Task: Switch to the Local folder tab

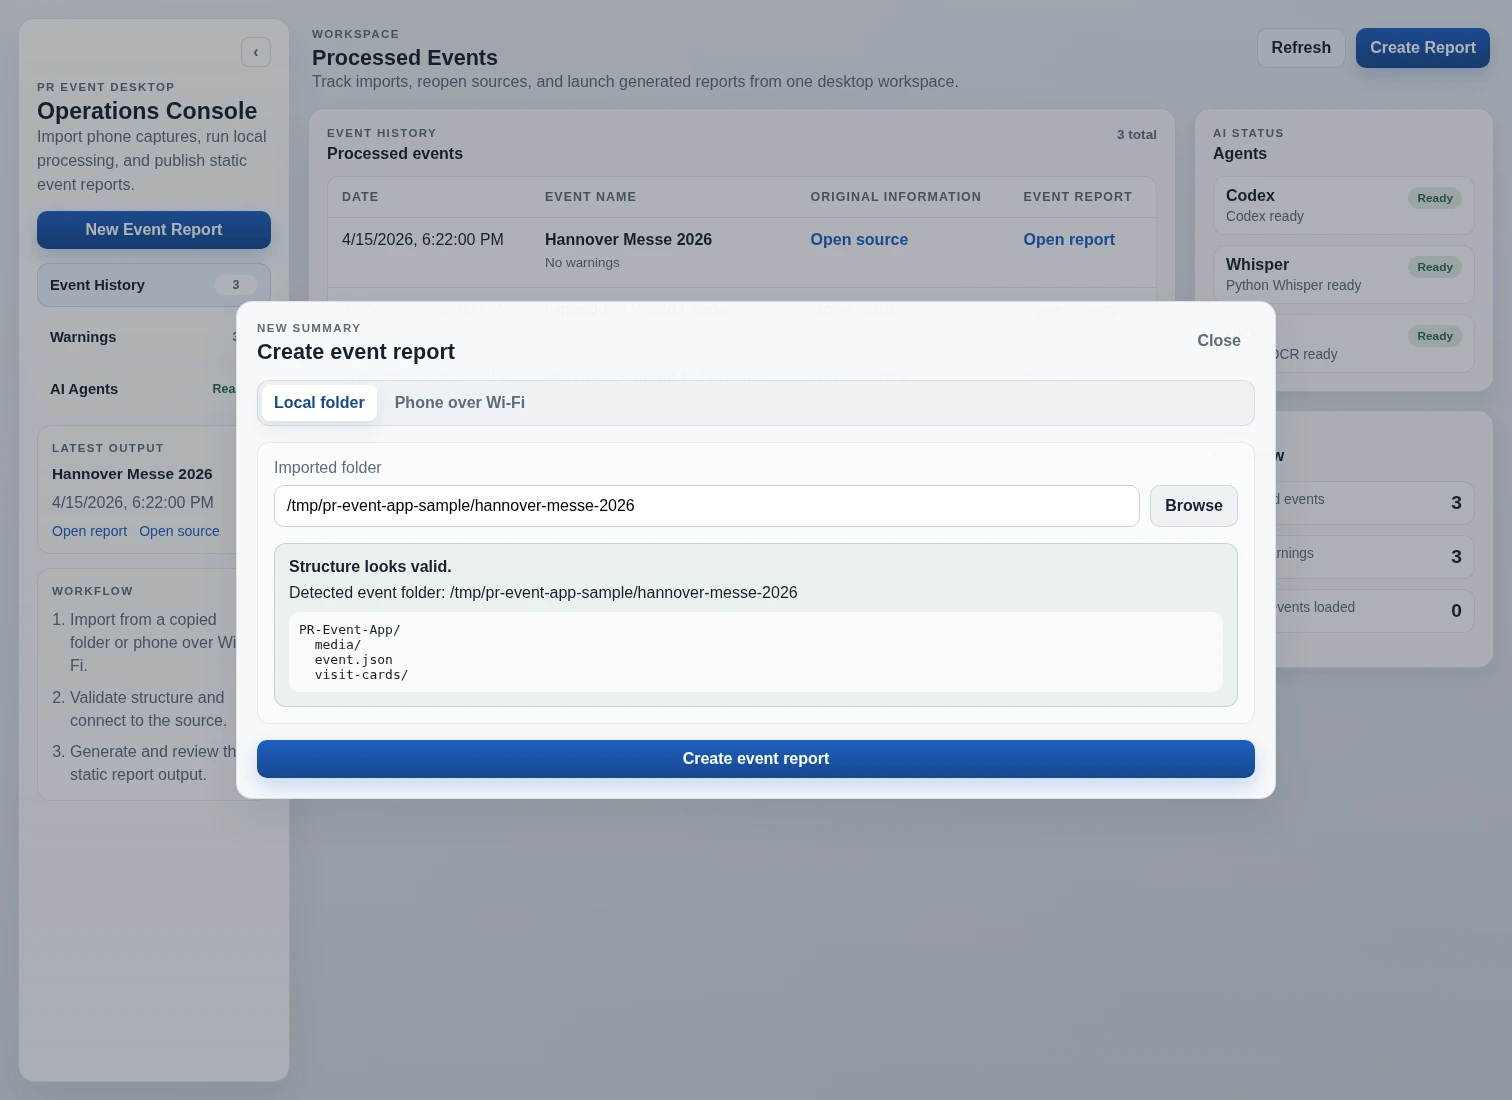Action: [319, 403]
